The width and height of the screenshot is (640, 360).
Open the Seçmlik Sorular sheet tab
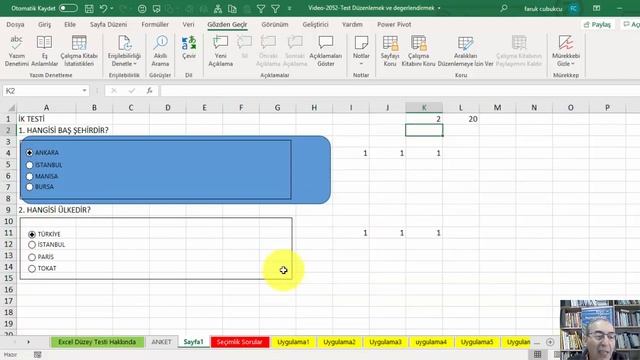pyautogui.click(x=240, y=342)
